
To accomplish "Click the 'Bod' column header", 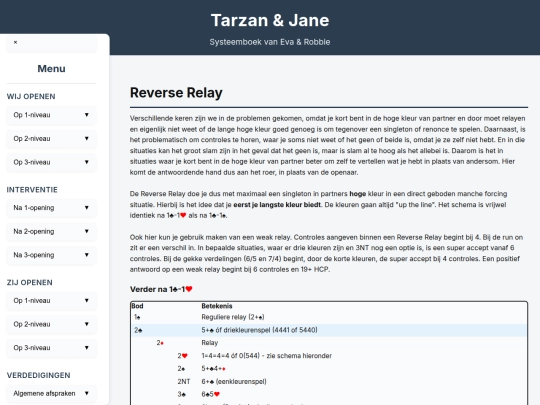I will click(x=137, y=306).
